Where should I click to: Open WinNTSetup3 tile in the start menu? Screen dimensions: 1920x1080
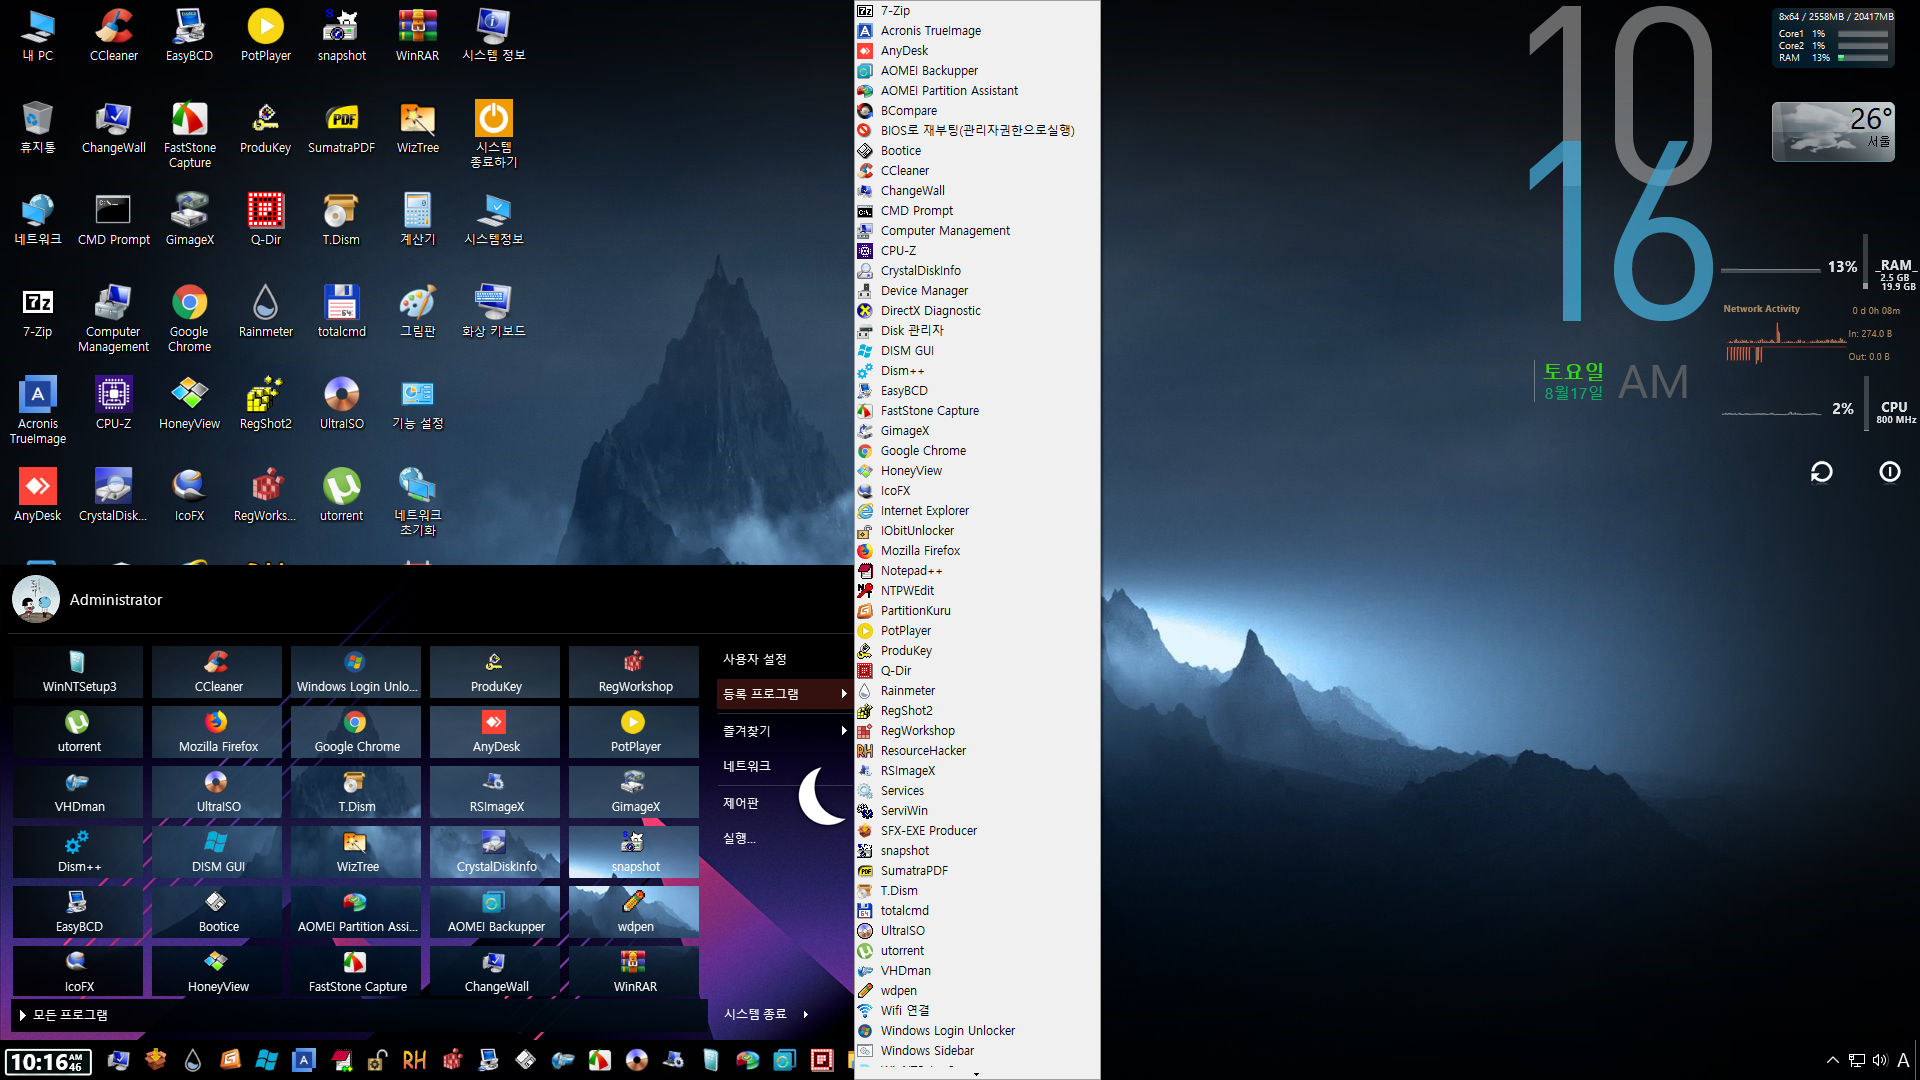[79, 672]
